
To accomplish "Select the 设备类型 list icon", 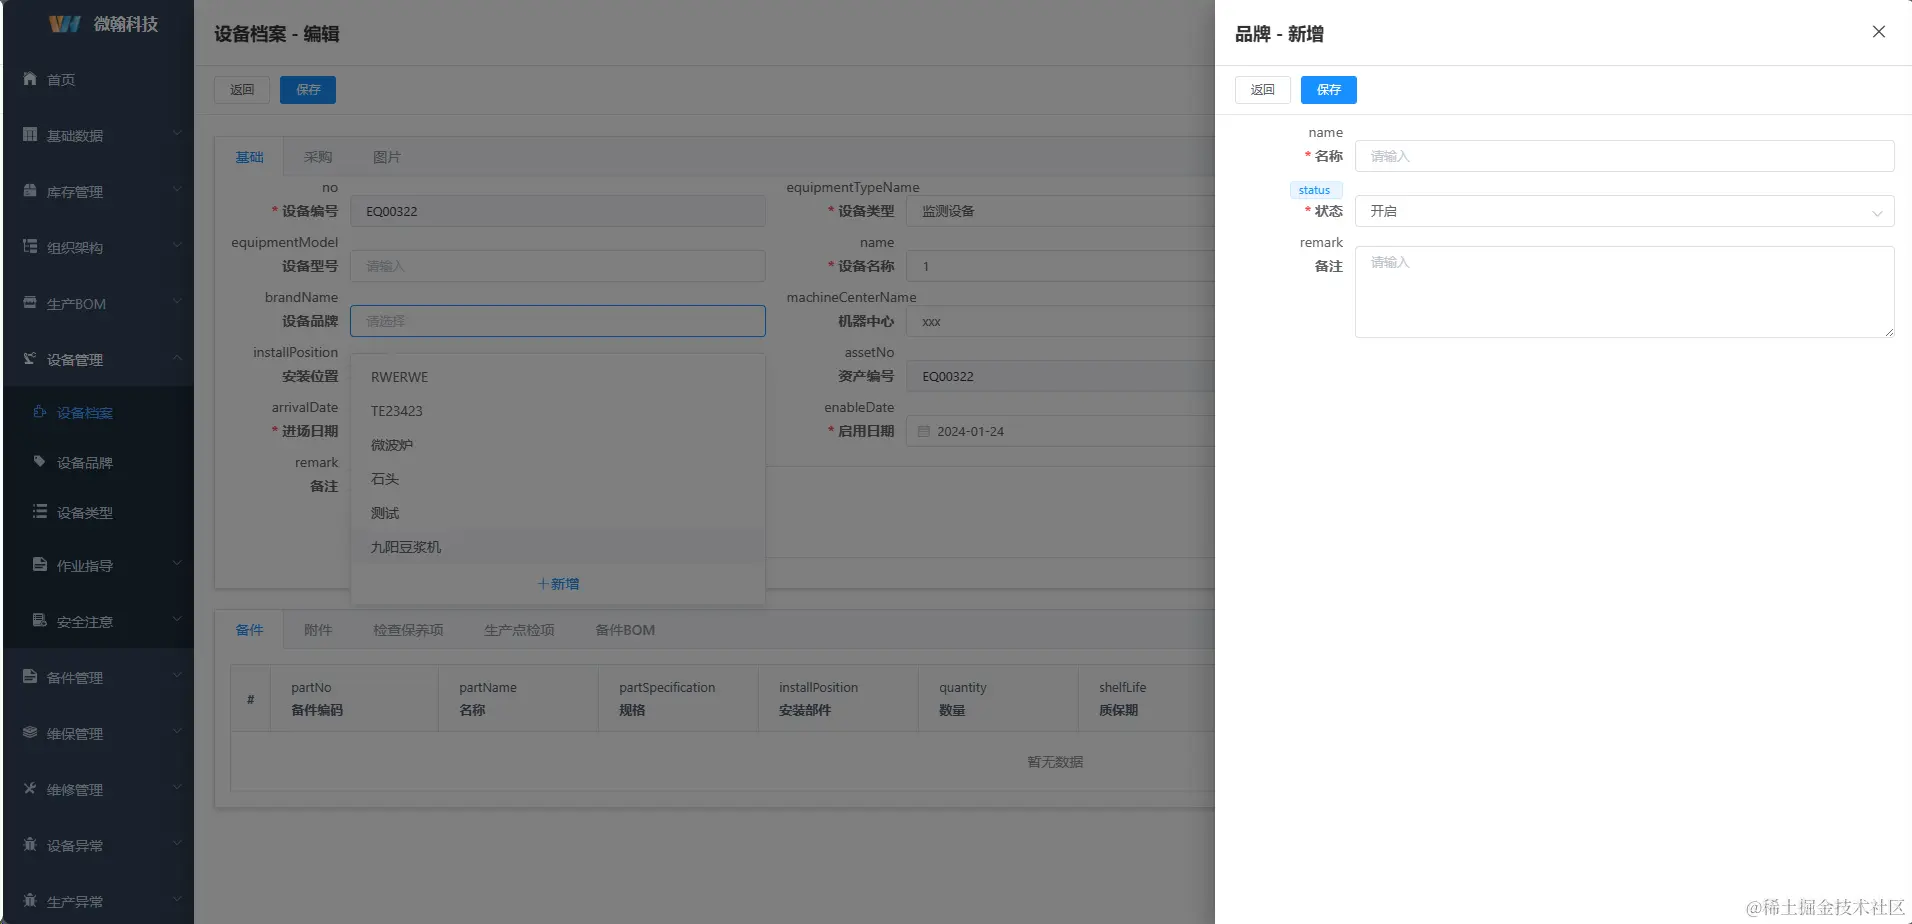I will tap(40, 512).
